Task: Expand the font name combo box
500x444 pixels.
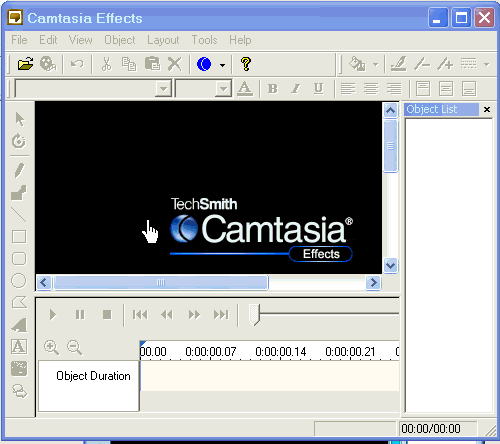Action: (163, 89)
